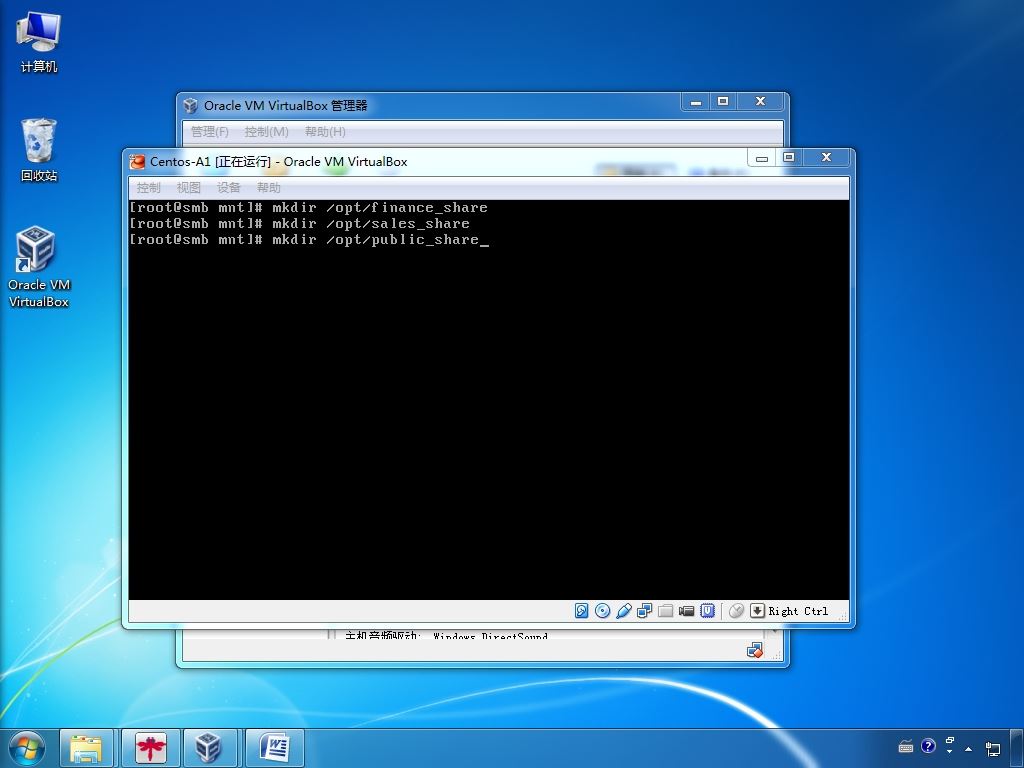
Task: Click the optical disc drive status icon
Action: tap(603, 611)
